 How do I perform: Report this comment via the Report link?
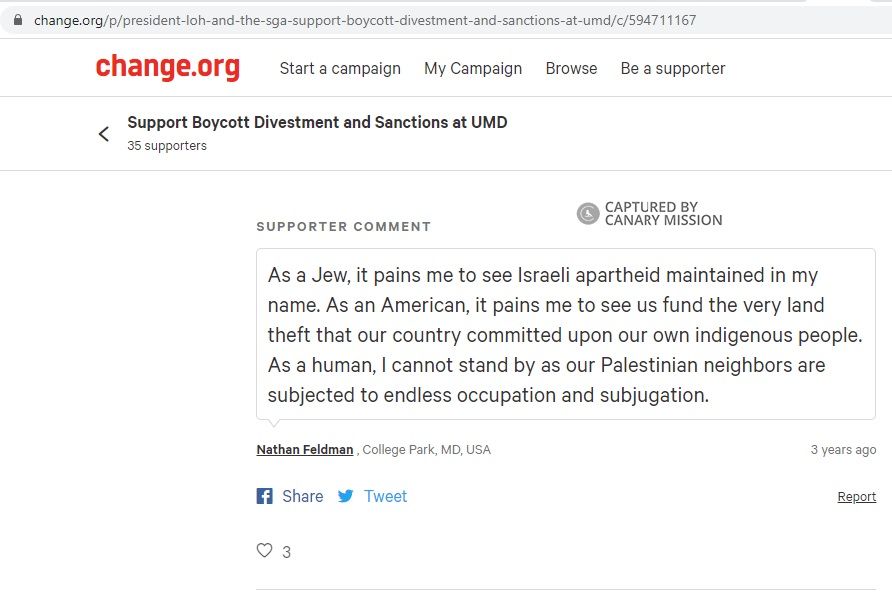tap(856, 497)
